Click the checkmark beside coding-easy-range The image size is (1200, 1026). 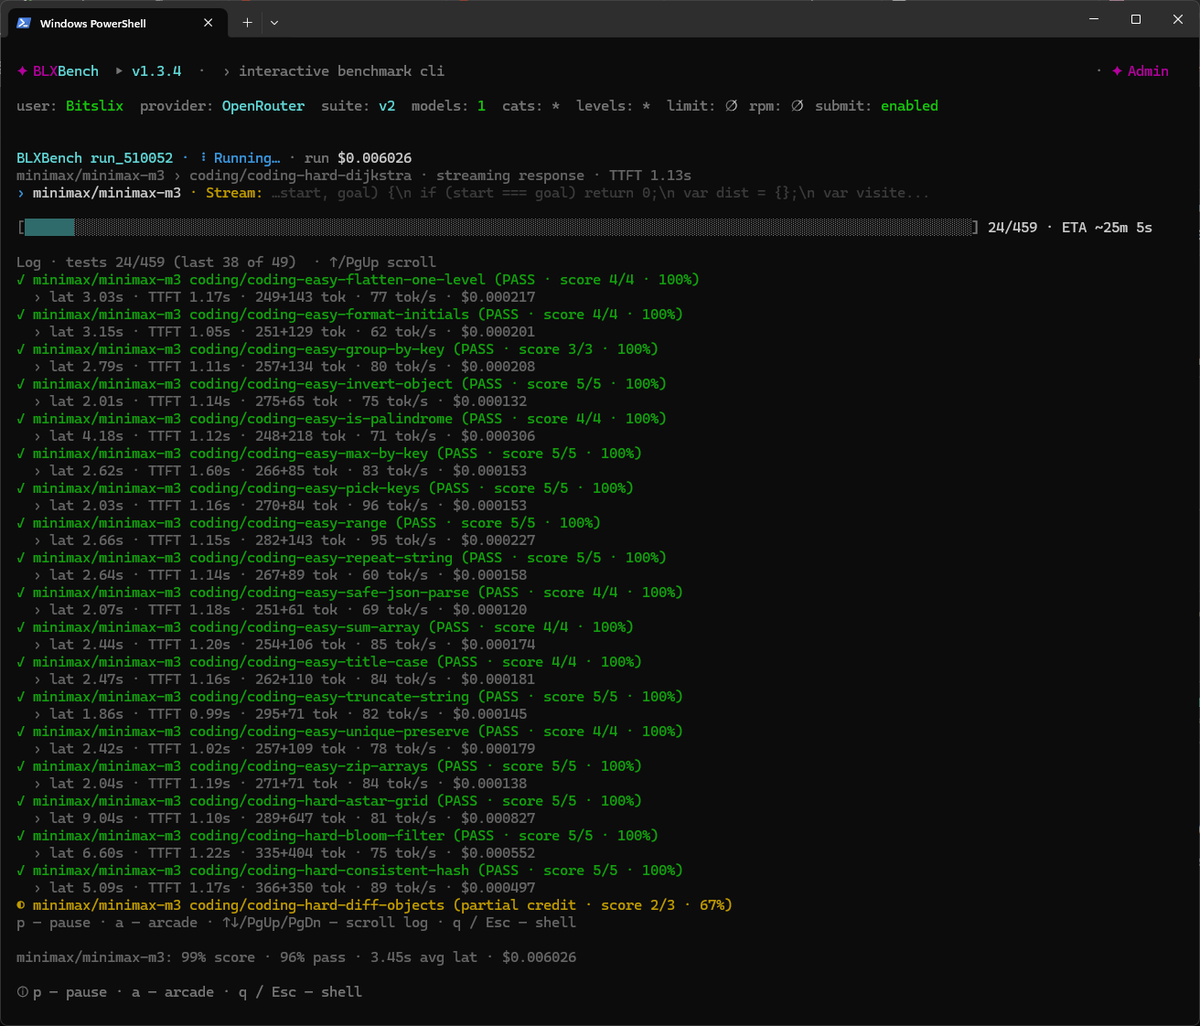pyautogui.click(x=21, y=523)
